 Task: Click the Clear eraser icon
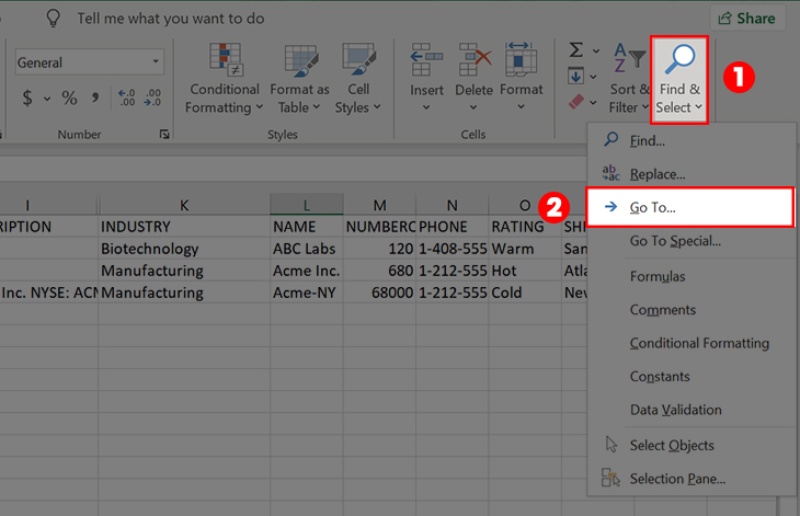click(x=576, y=101)
